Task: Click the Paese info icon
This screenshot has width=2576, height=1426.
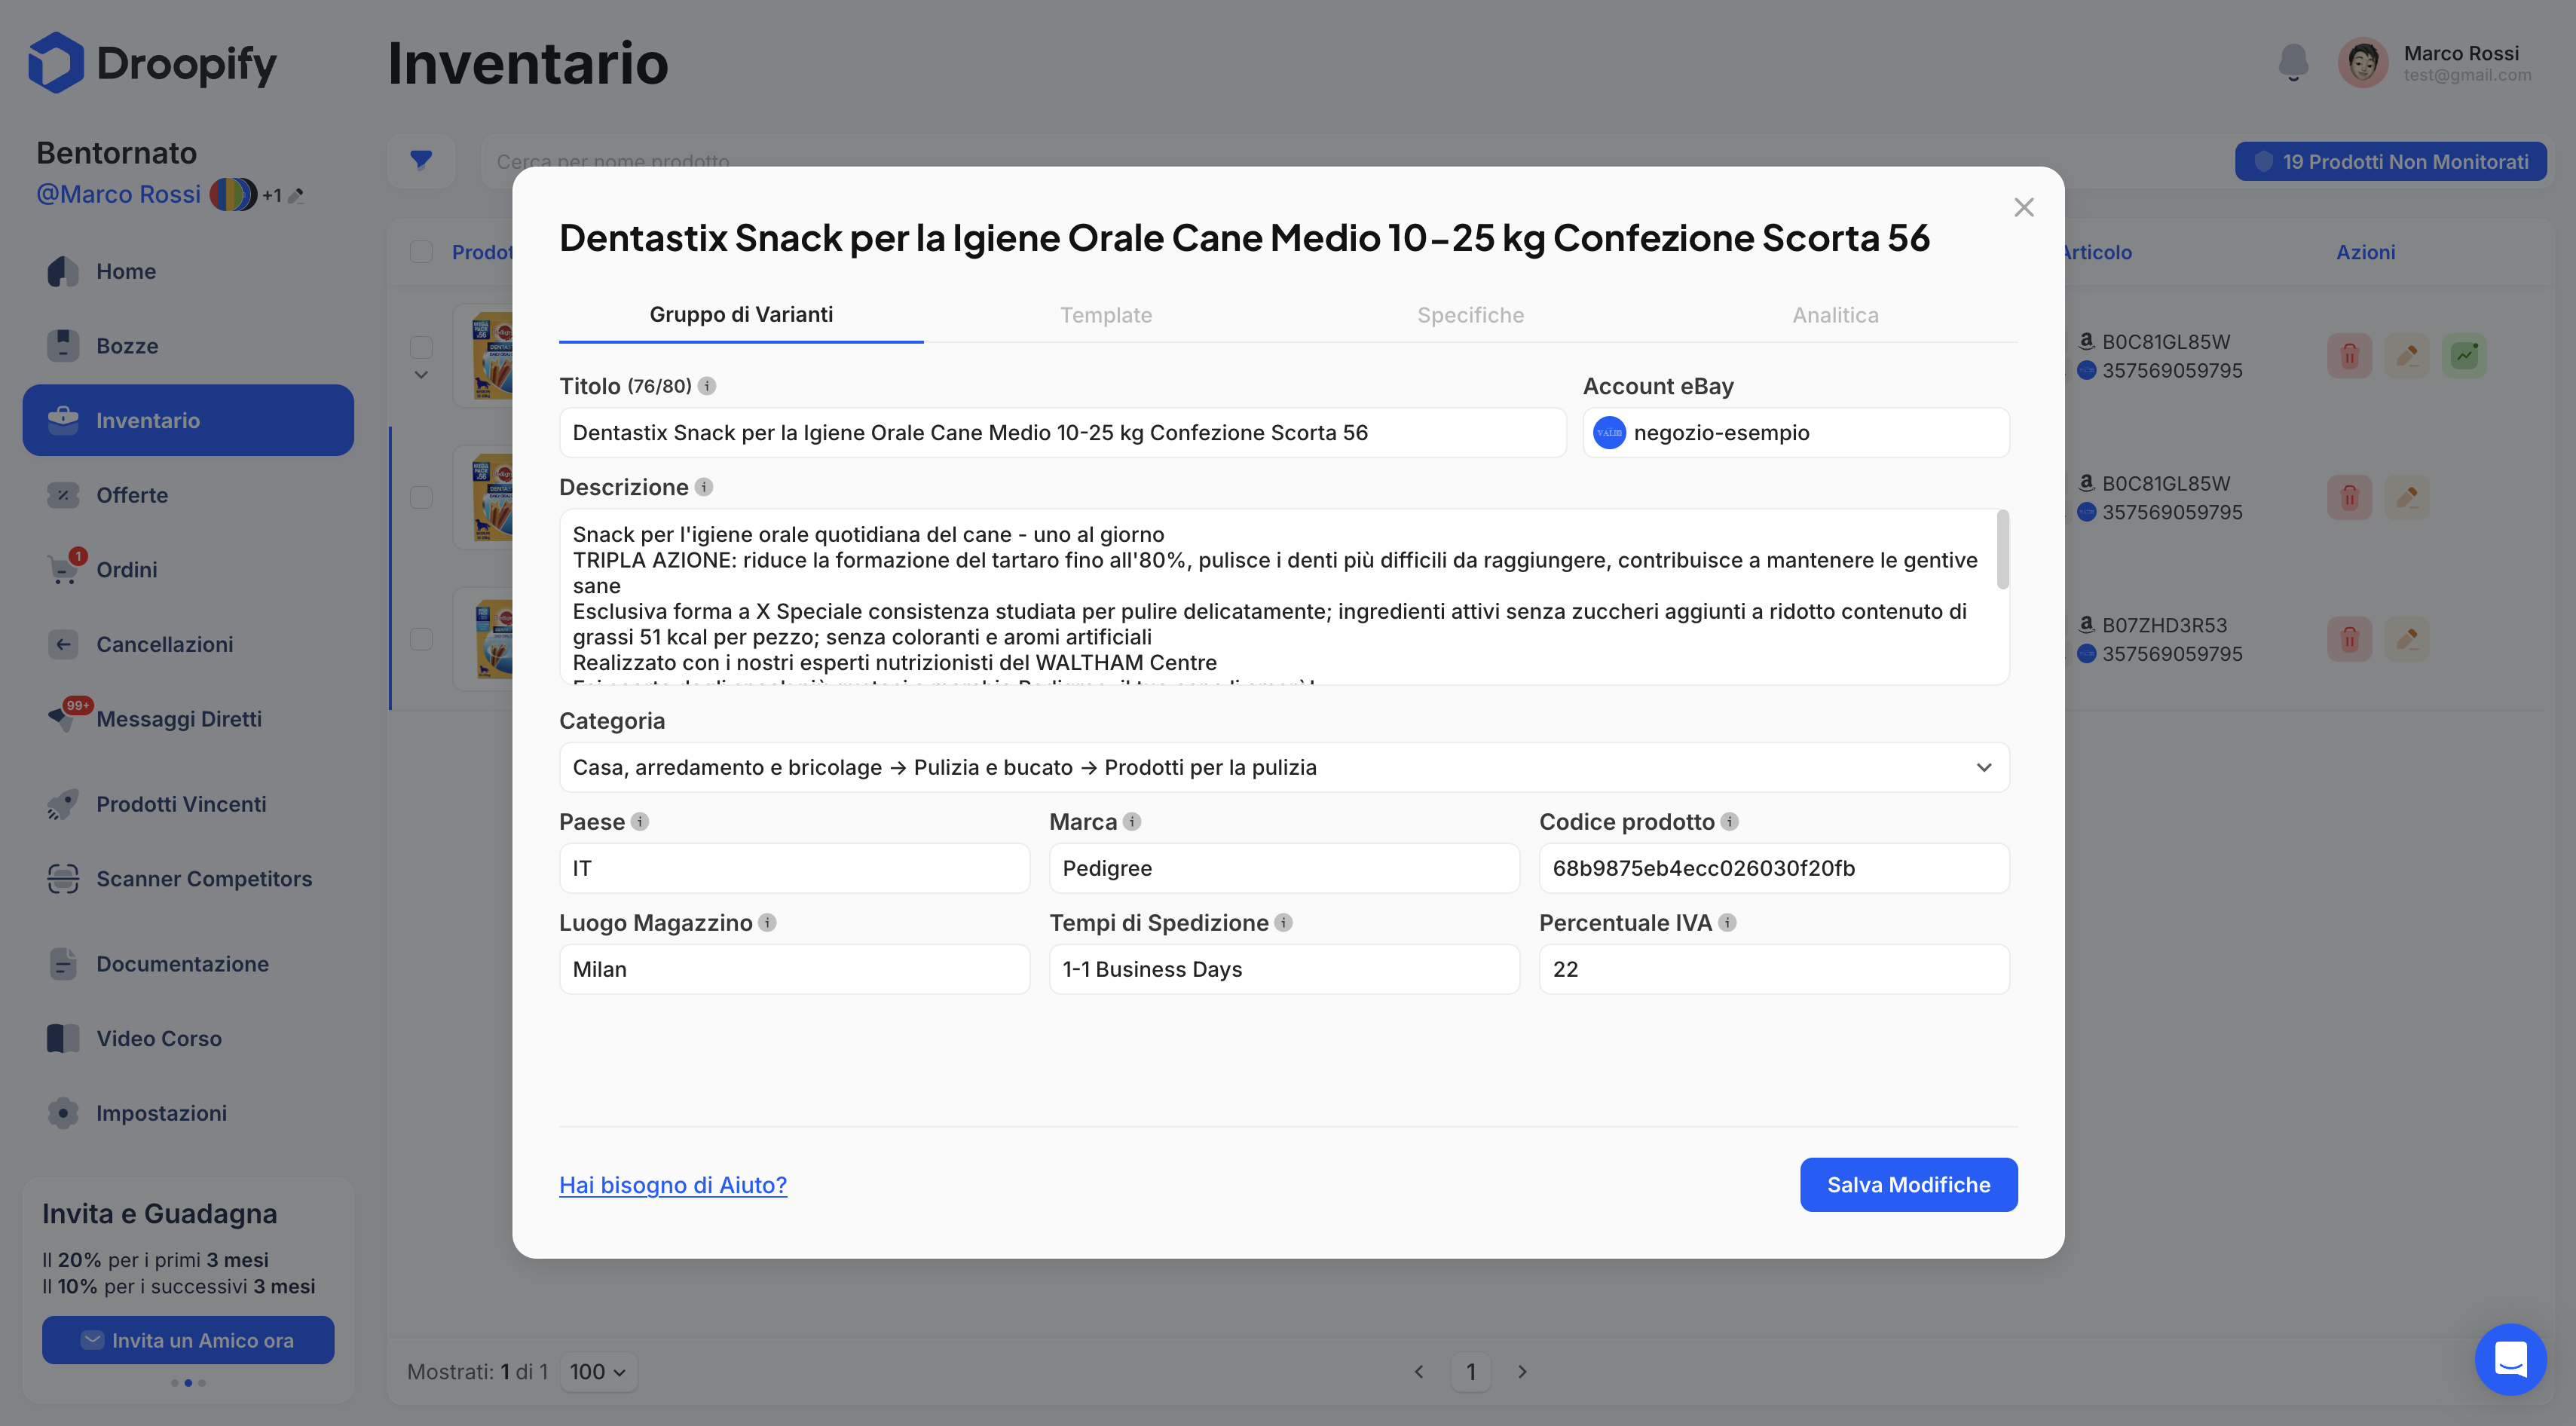Action: (640, 822)
